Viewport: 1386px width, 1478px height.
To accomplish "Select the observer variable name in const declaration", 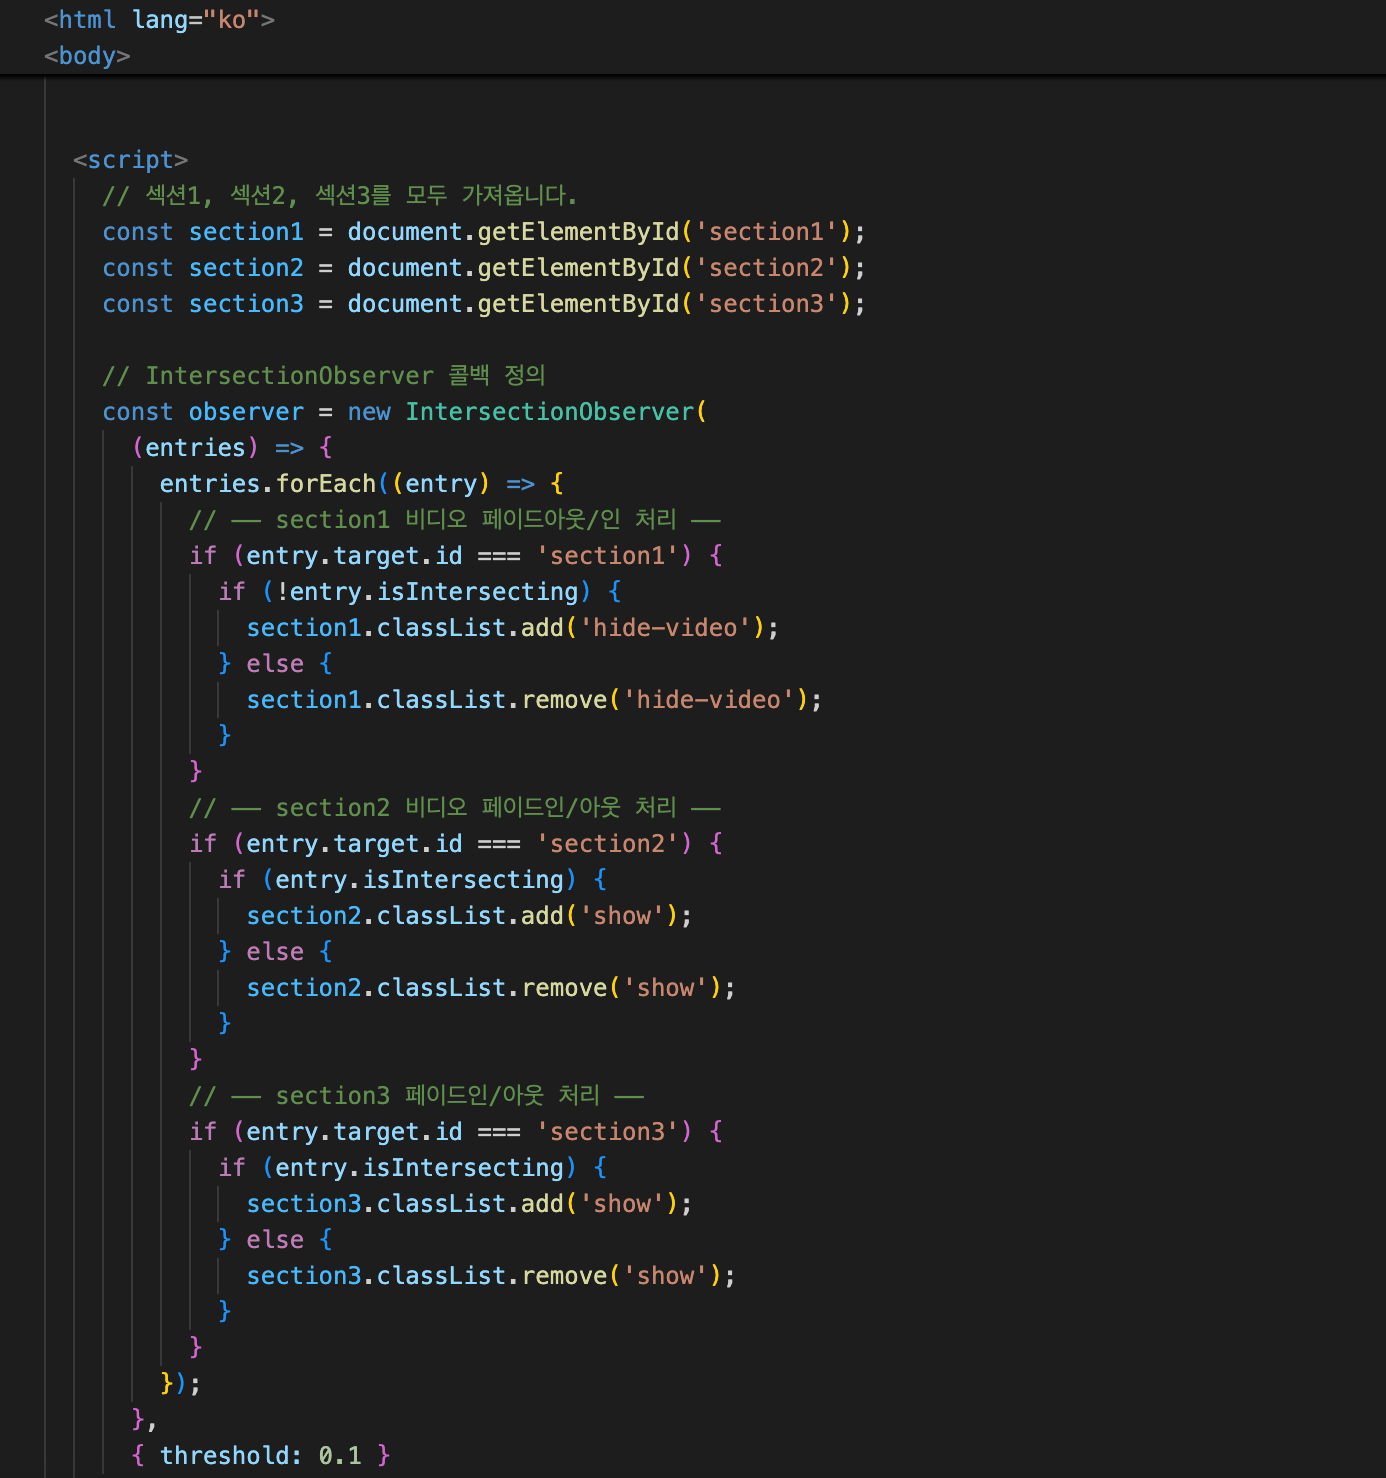I will [246, 412].
